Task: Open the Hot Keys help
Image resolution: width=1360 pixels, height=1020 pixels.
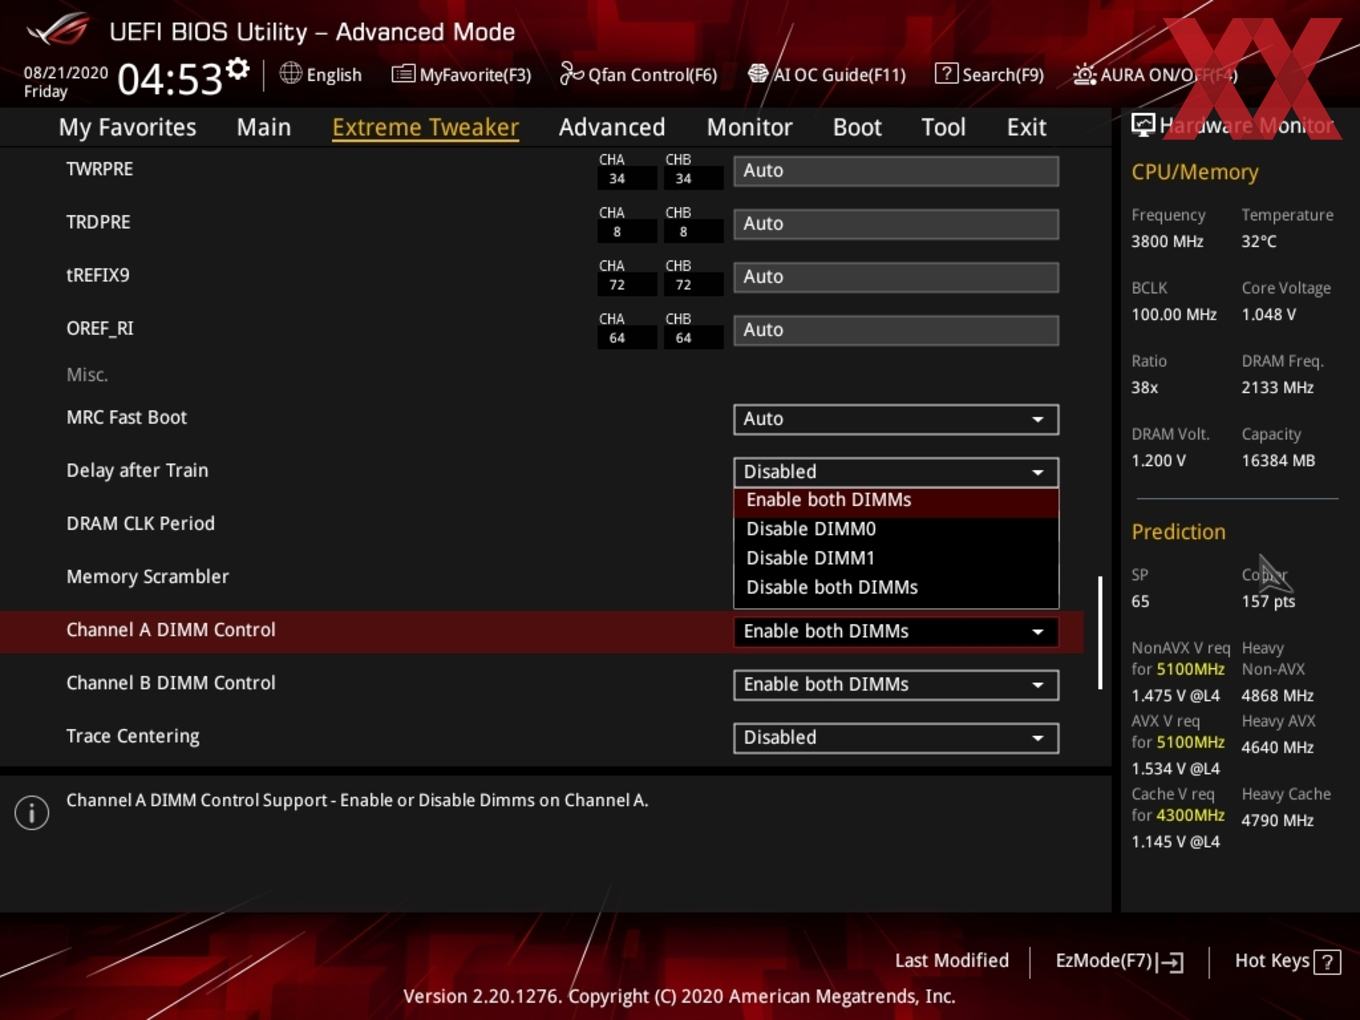Action: point(1287,961)
